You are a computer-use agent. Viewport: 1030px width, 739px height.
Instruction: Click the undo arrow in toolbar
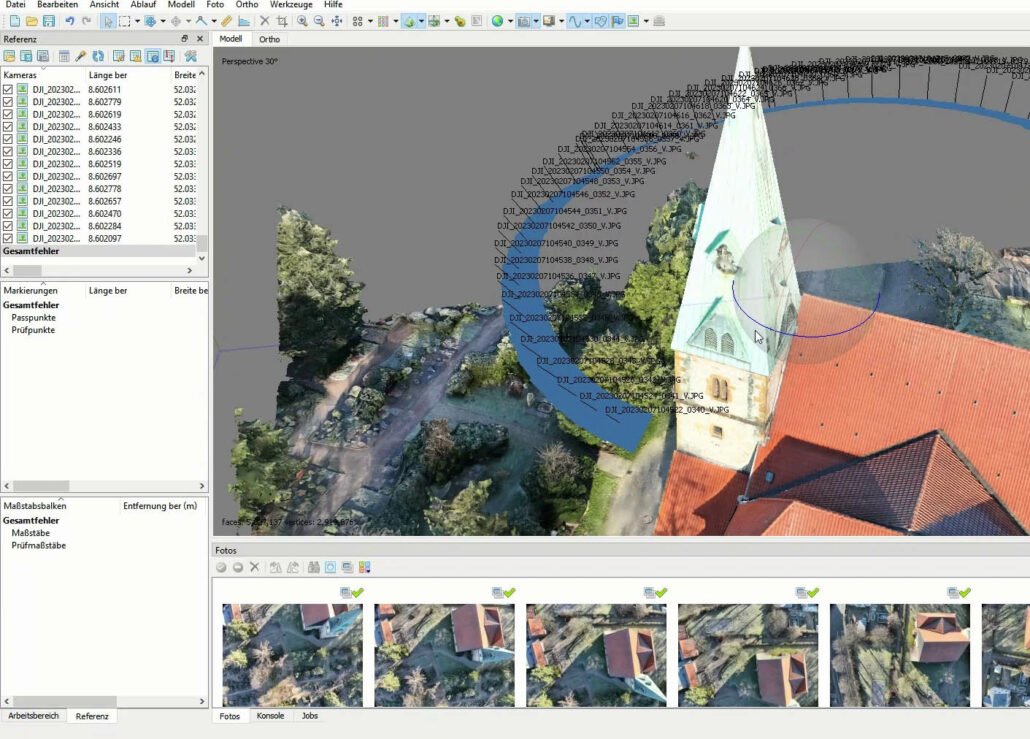[69, 21]
